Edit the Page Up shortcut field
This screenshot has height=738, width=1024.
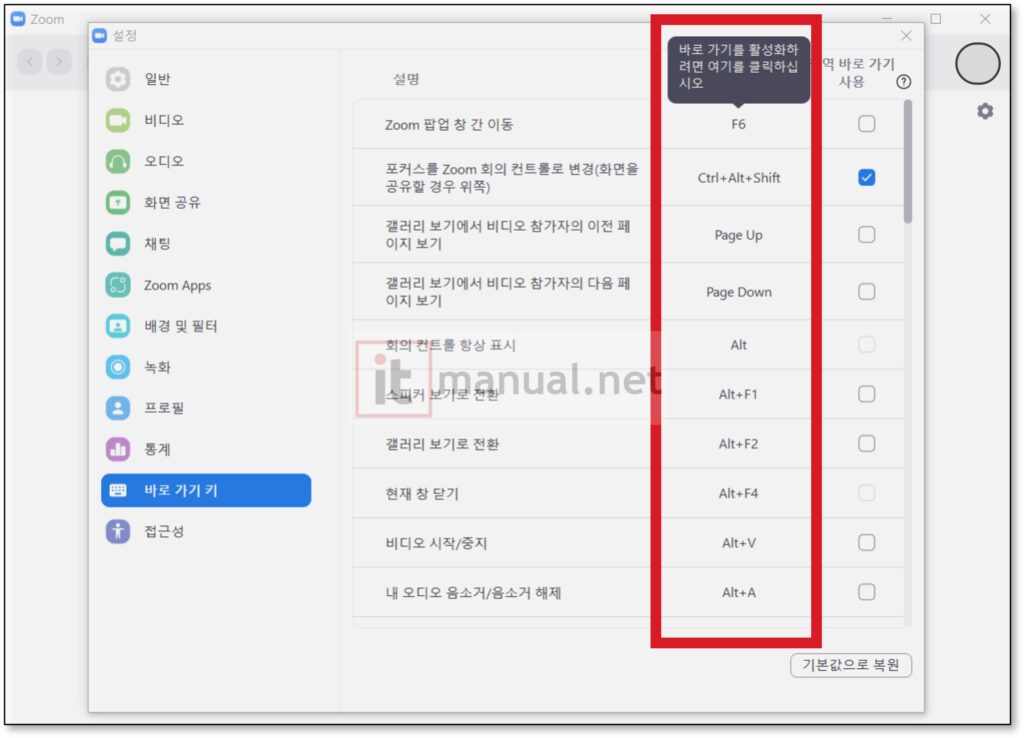point(738,235)
